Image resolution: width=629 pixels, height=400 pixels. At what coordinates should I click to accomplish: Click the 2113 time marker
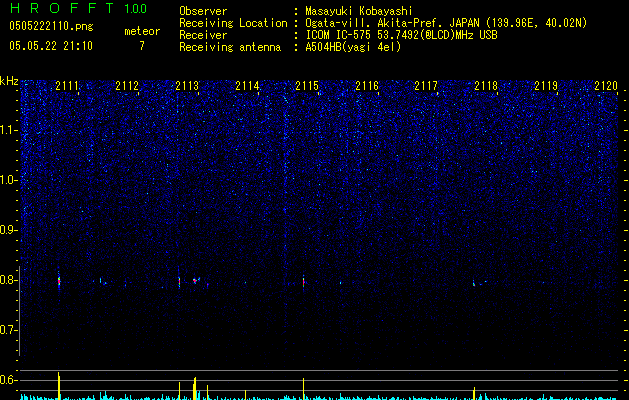coord(187,85)
